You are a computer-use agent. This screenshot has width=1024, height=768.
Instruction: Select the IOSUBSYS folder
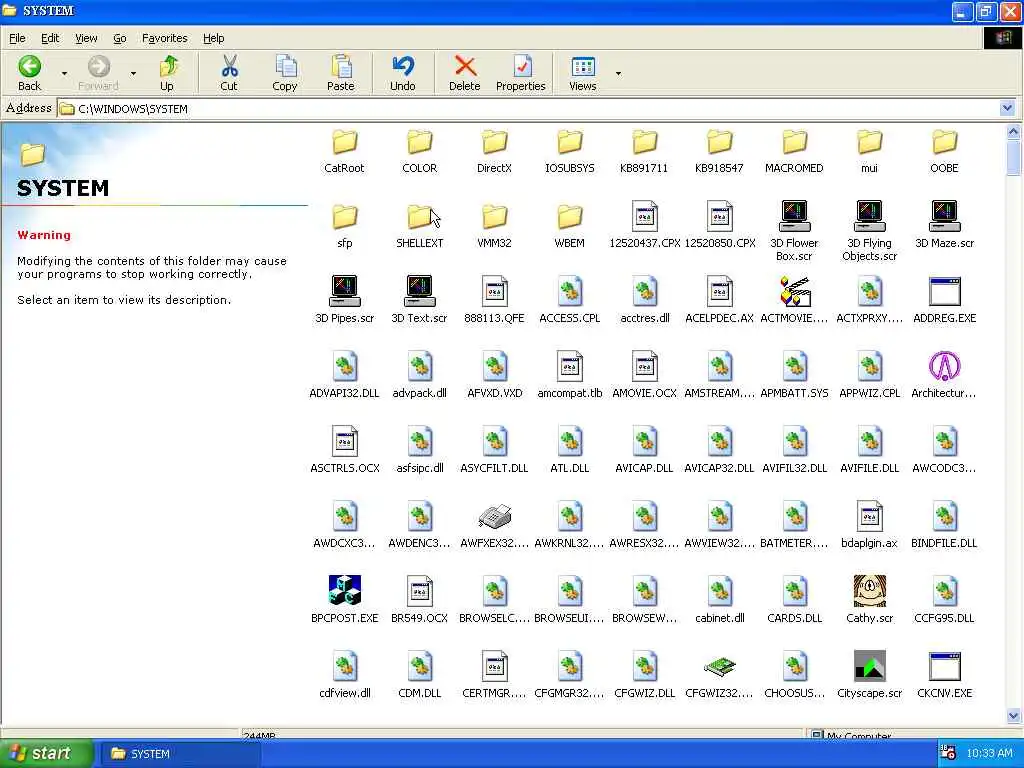tap(569, 152)
